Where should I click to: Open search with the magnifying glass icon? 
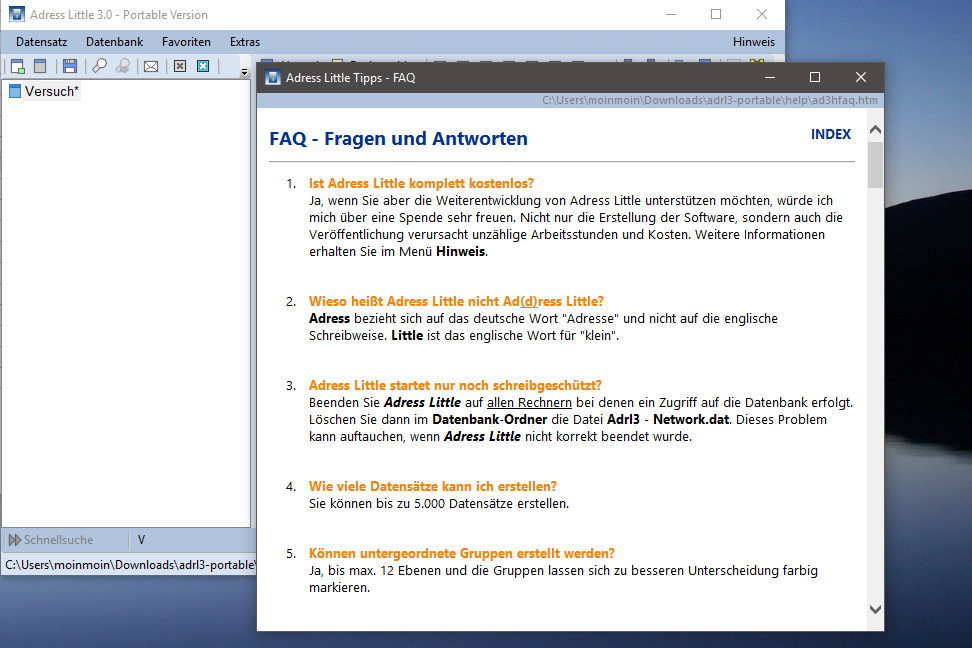pos(99,66)
